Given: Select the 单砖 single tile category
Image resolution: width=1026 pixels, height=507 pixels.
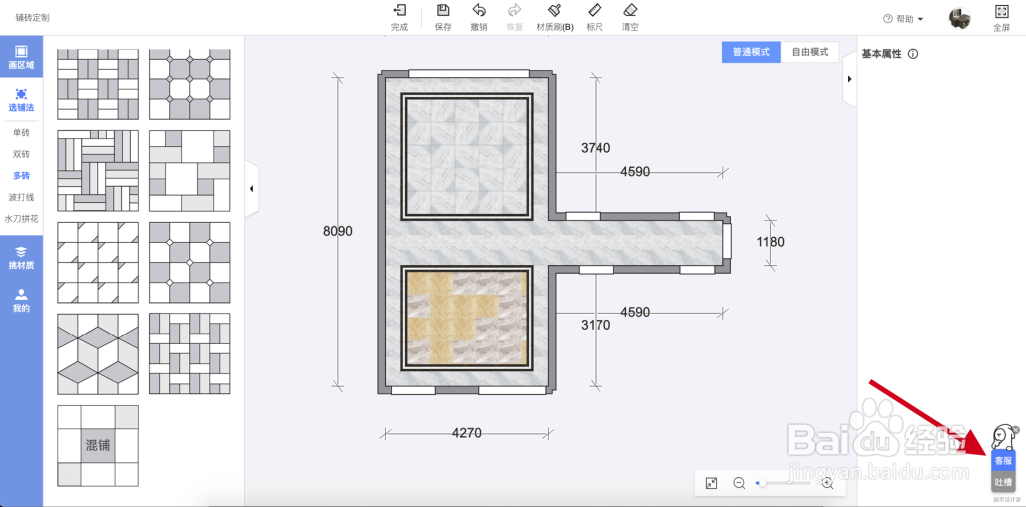Looking at the screenshot, I should pos(21,133).
